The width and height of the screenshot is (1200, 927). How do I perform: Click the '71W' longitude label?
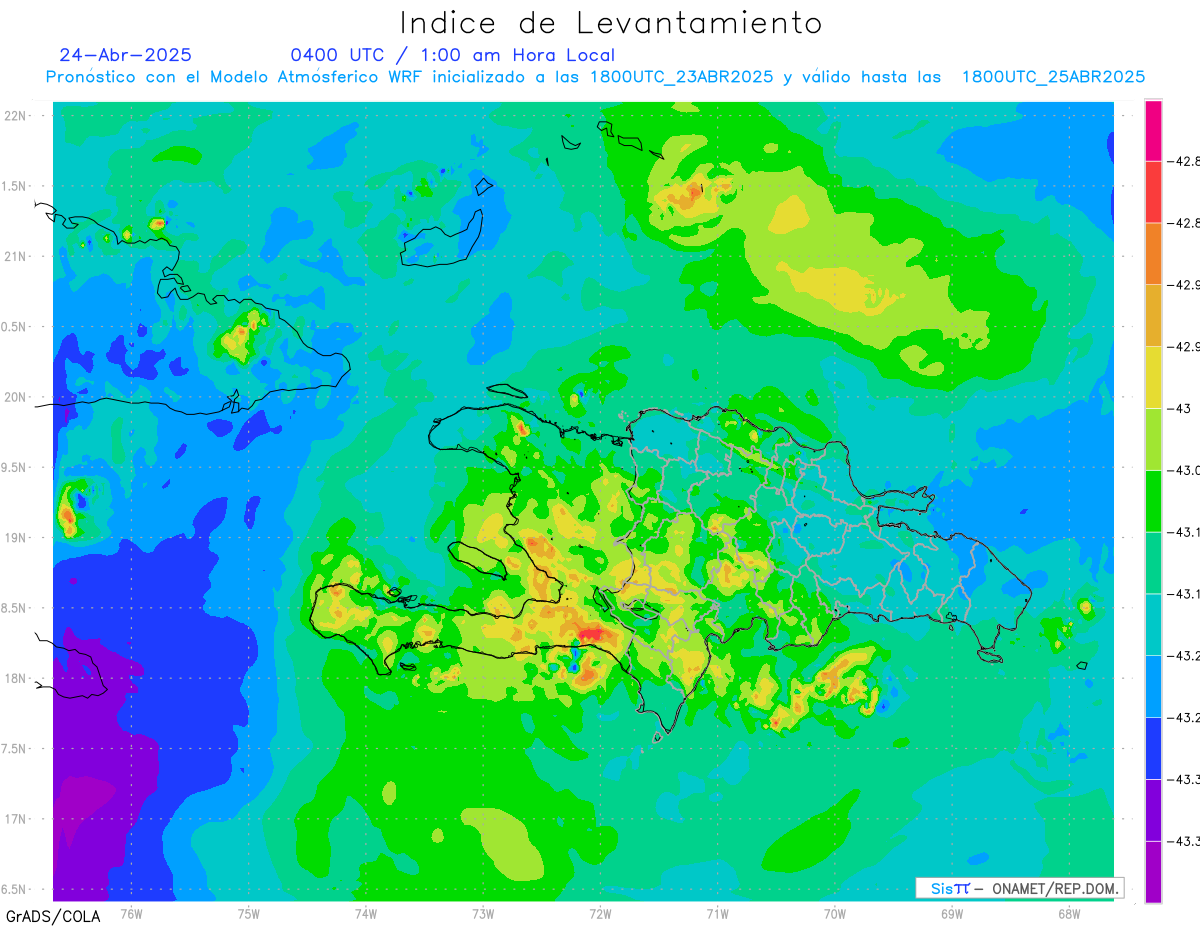(717, 914)
